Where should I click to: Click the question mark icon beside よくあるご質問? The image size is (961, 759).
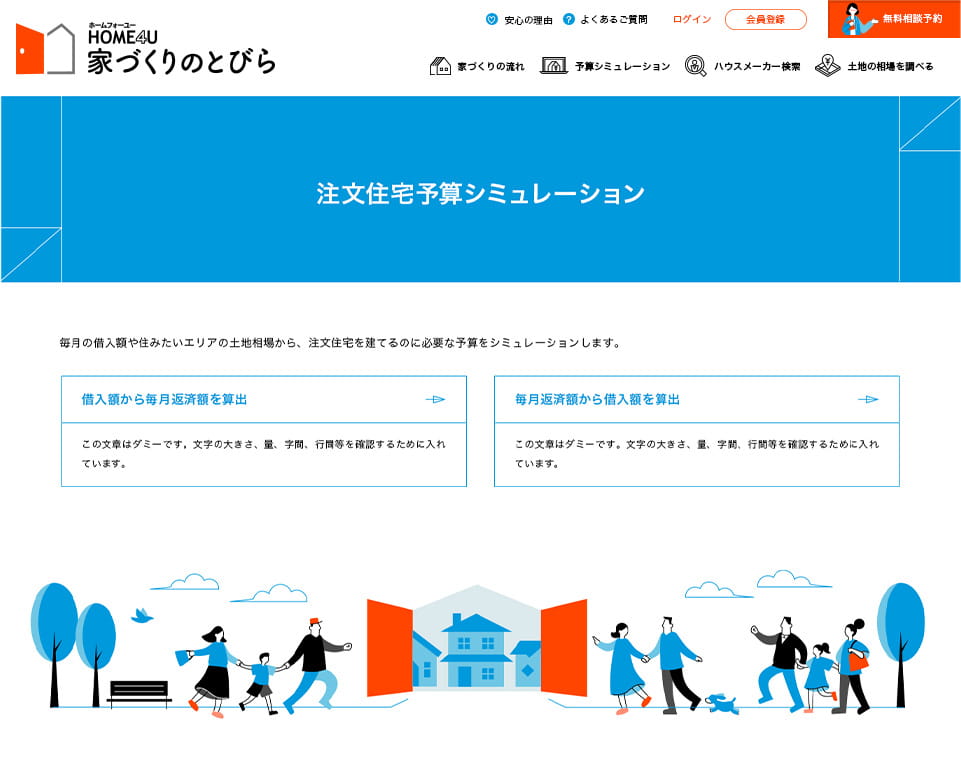tap(569, 20)
